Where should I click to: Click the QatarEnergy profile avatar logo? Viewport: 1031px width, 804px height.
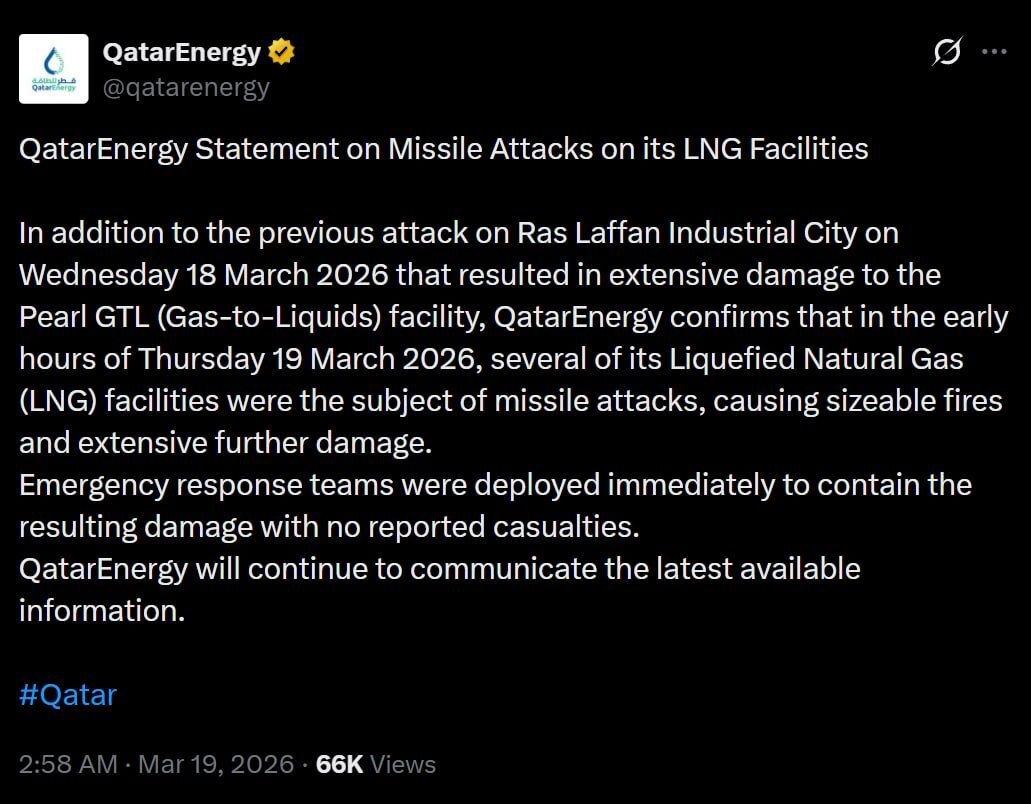click(54, 69)
